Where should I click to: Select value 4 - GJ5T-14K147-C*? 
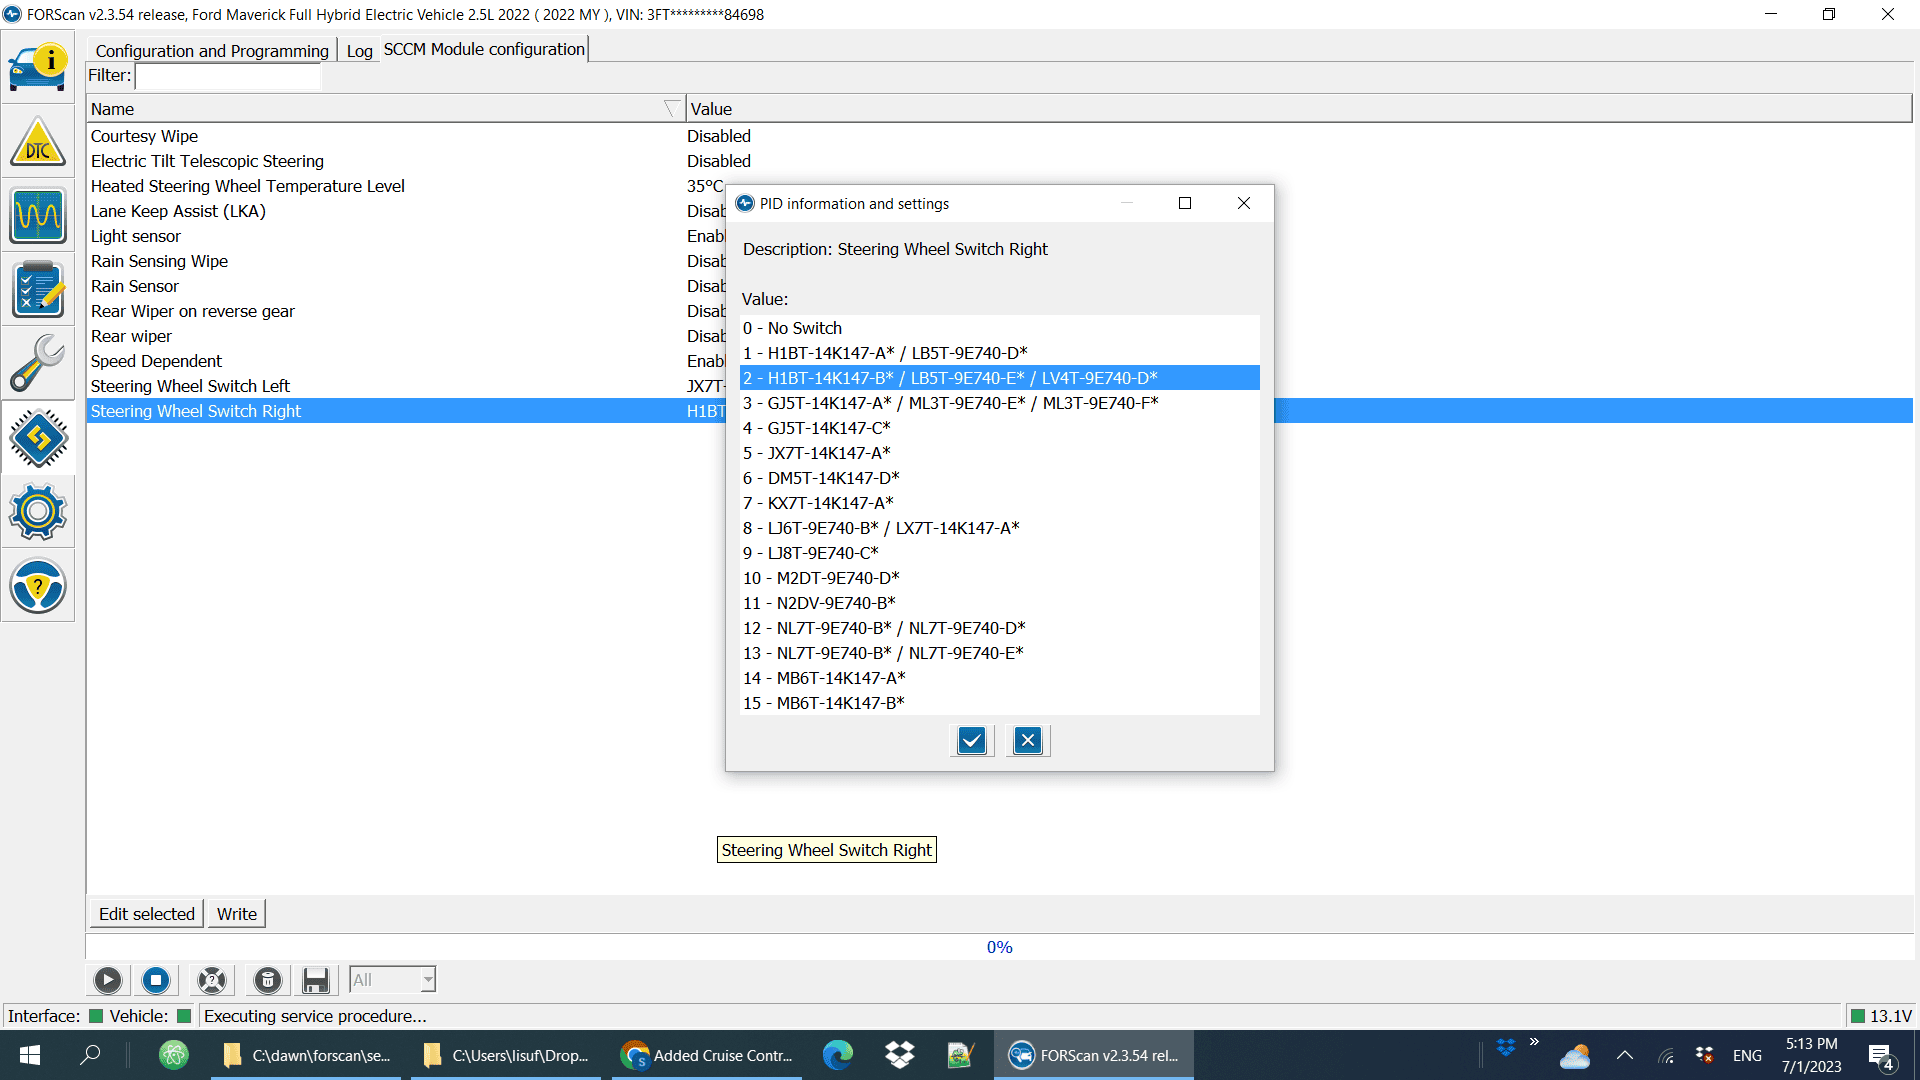click(x=999, y=428)
